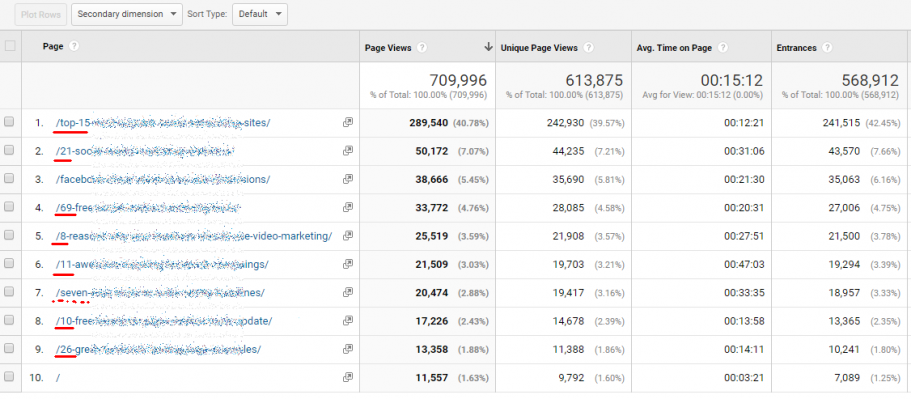Open external link icon for row 2

pos(347,151)
